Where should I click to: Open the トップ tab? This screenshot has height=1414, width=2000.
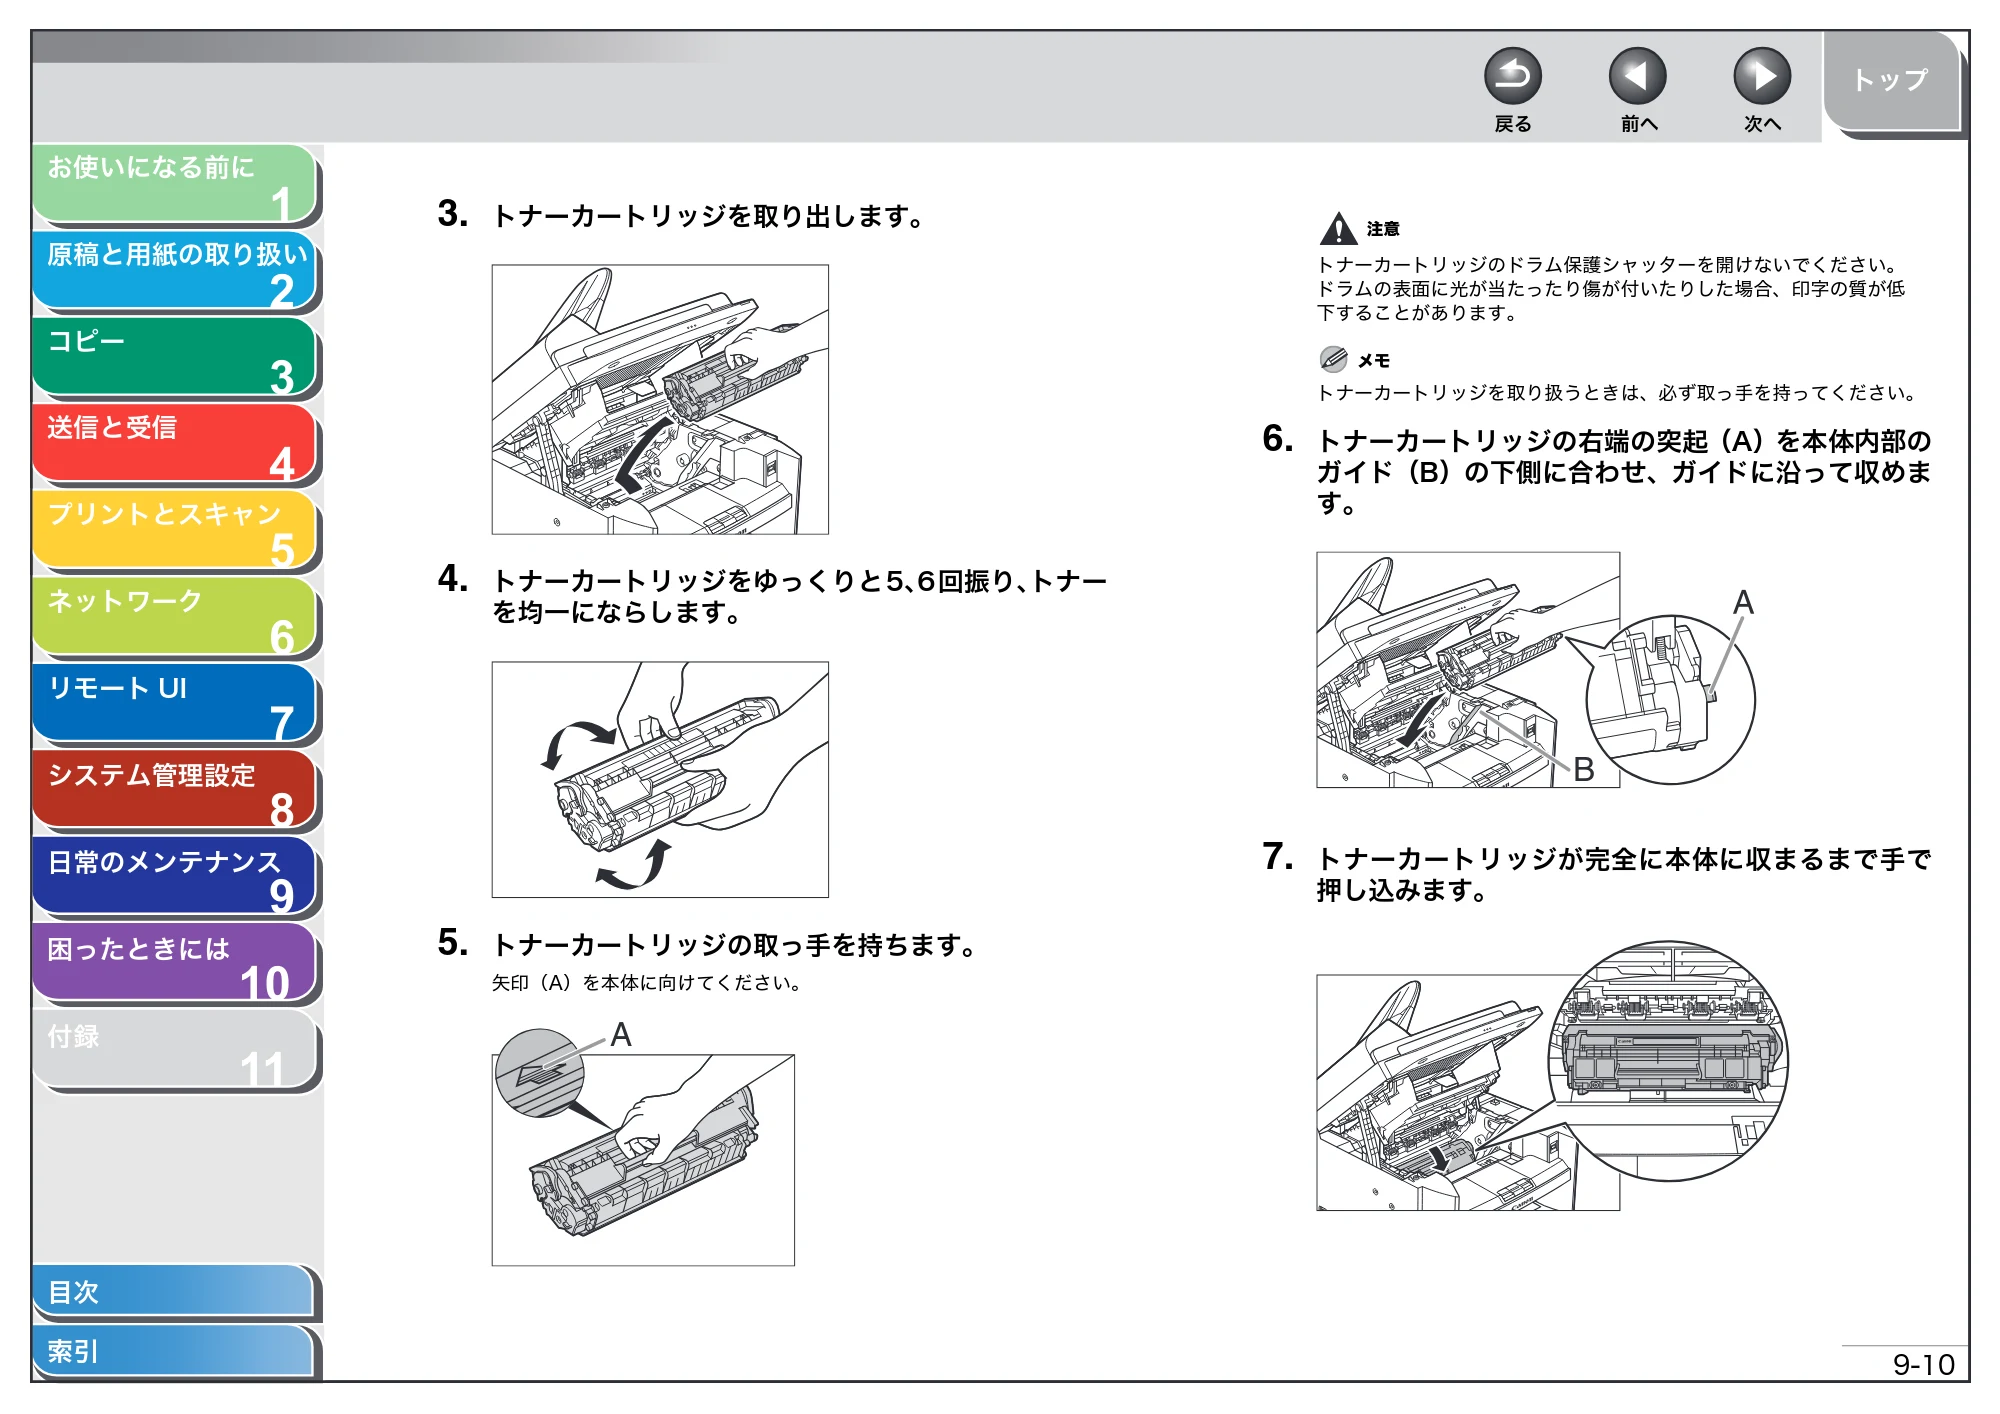1891,82
